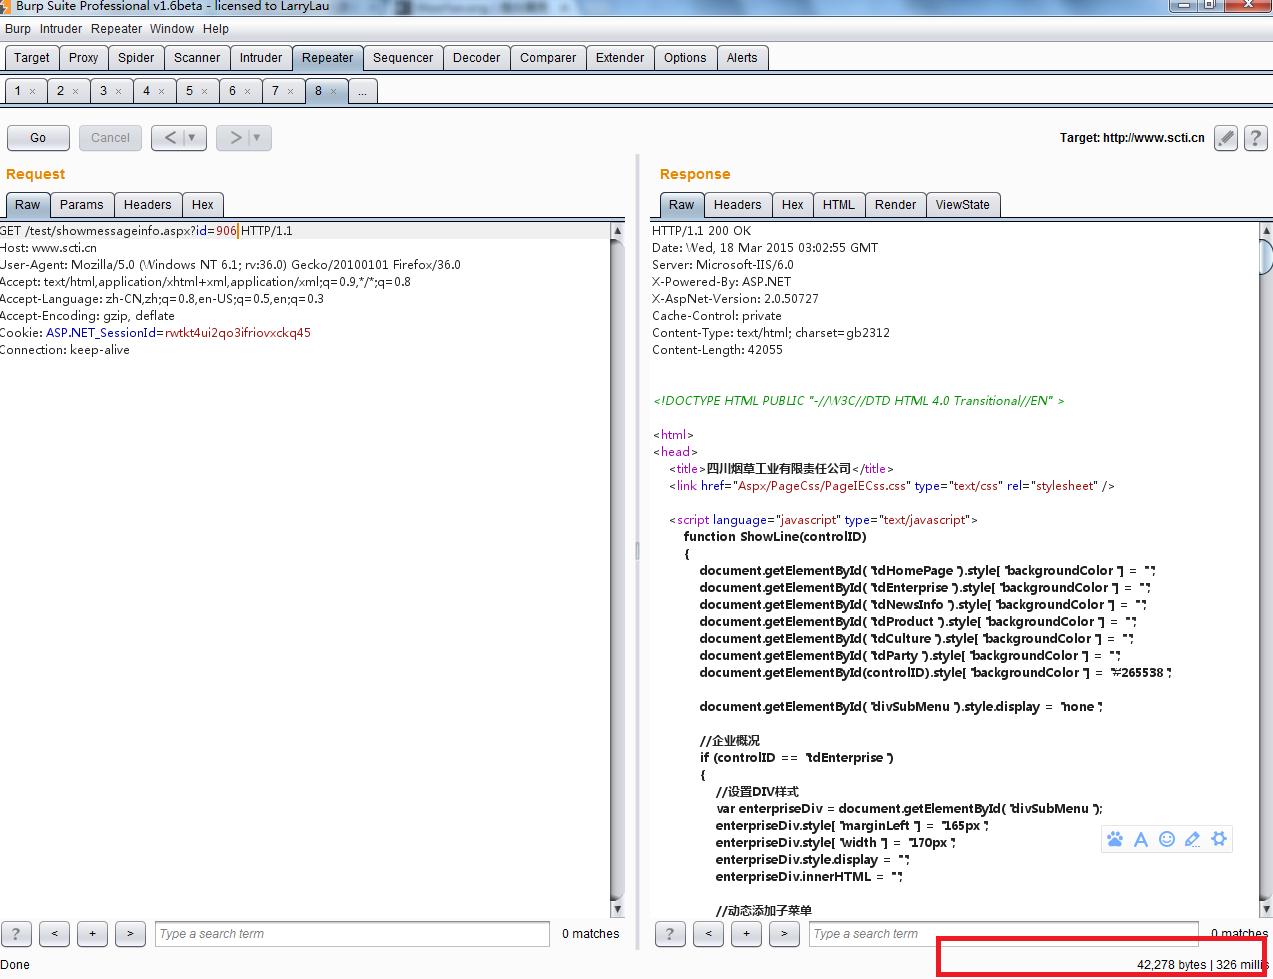Open the back history dropdown arrow
Screen dimensions: 1273x979
tap(194, 138)
